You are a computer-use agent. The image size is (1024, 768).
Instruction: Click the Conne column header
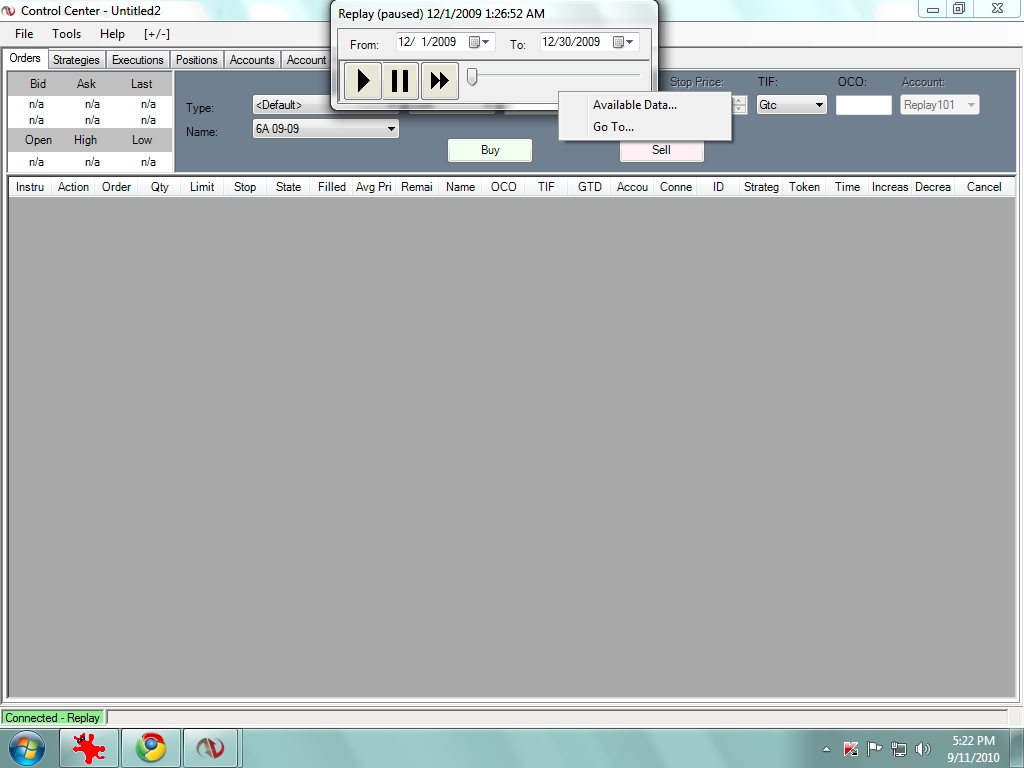[x=676, y=187]
